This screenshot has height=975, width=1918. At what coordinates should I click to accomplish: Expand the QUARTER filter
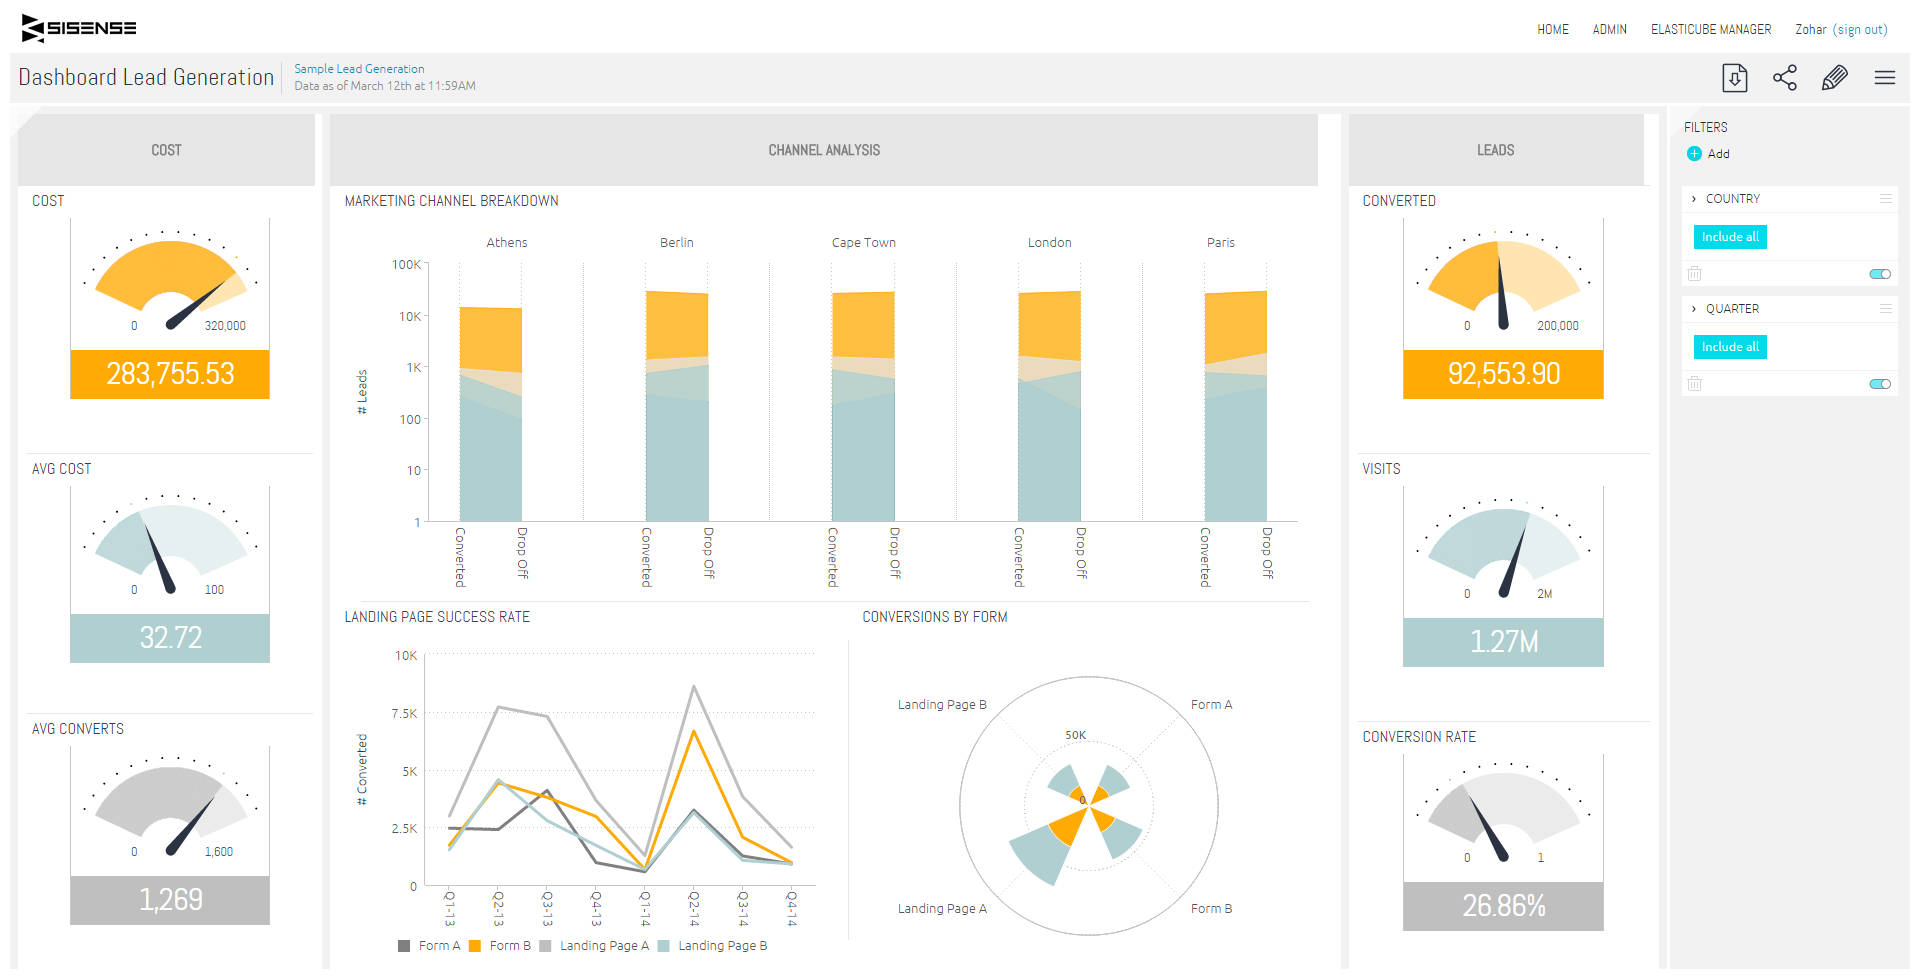[x=1695, y=308]
